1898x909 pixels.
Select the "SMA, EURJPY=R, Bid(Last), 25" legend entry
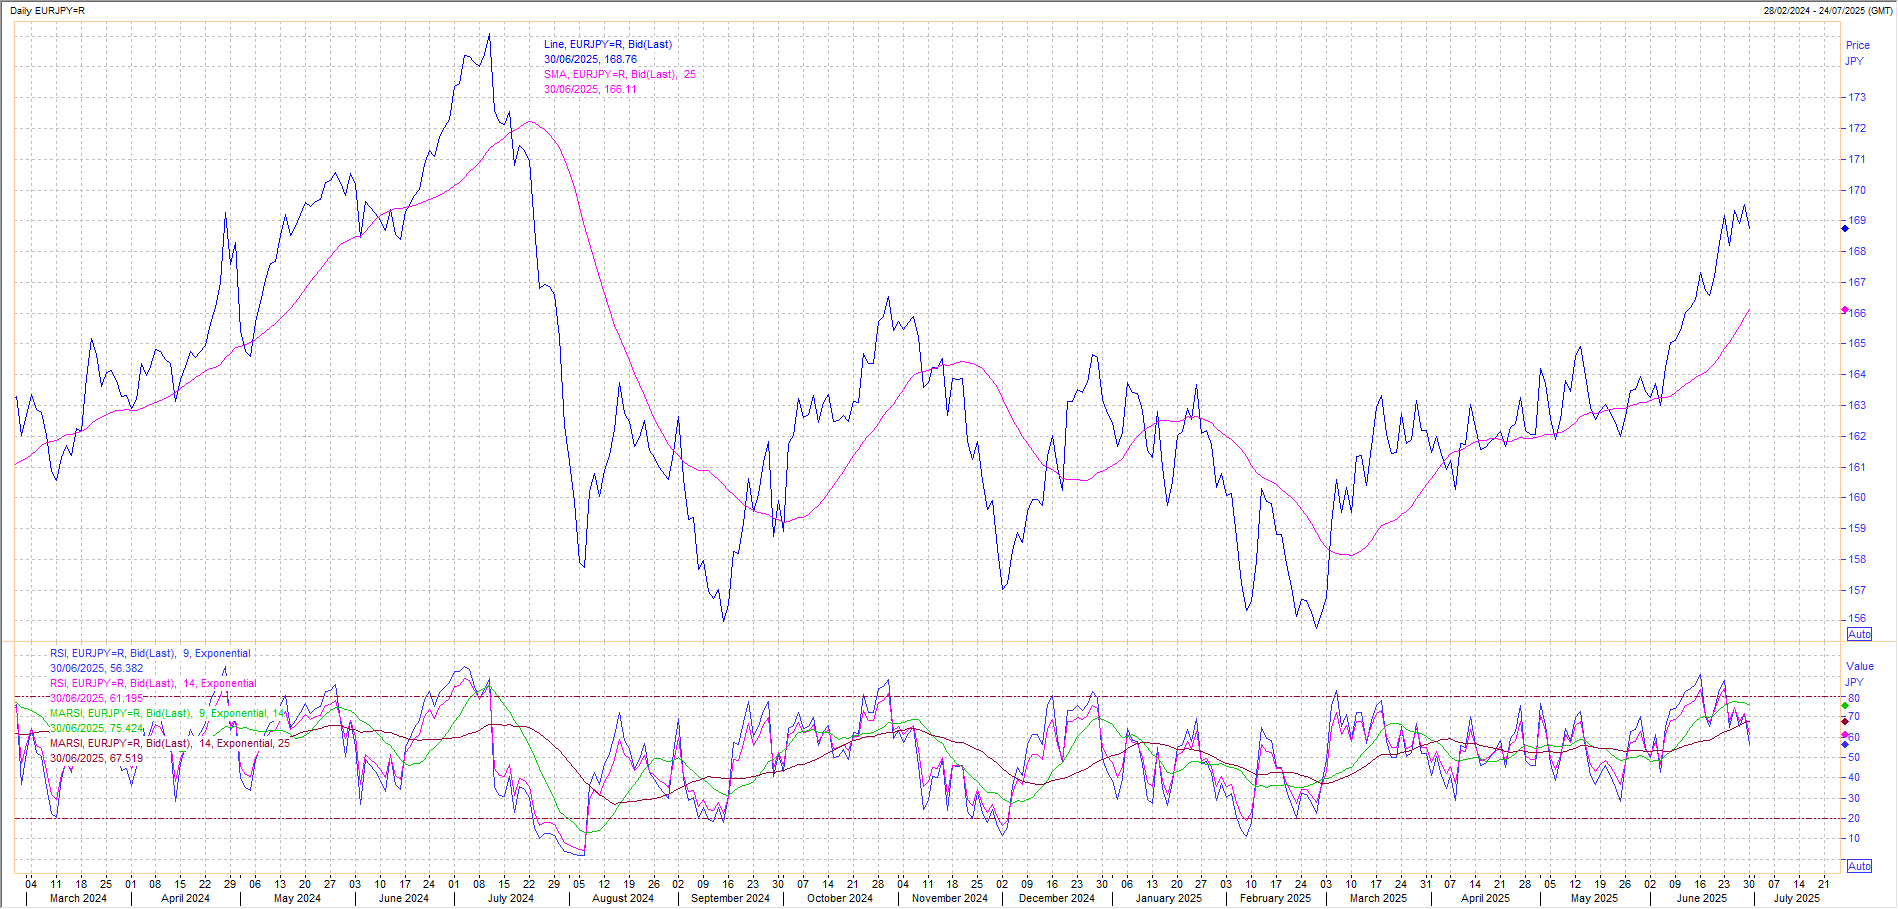(620, 74)
